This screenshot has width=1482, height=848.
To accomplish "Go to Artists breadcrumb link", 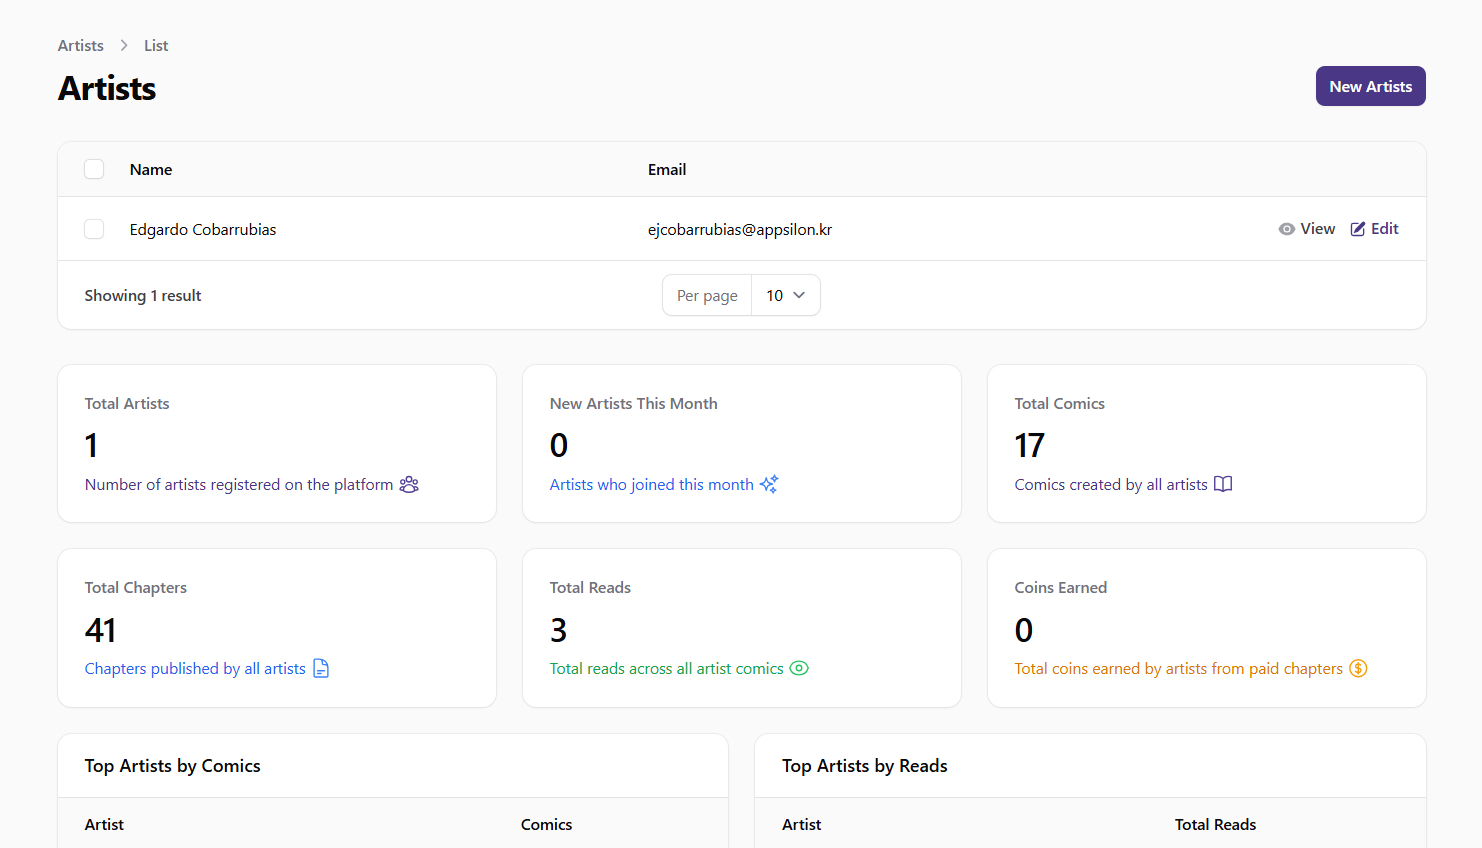I will click(x=80, y=46).
